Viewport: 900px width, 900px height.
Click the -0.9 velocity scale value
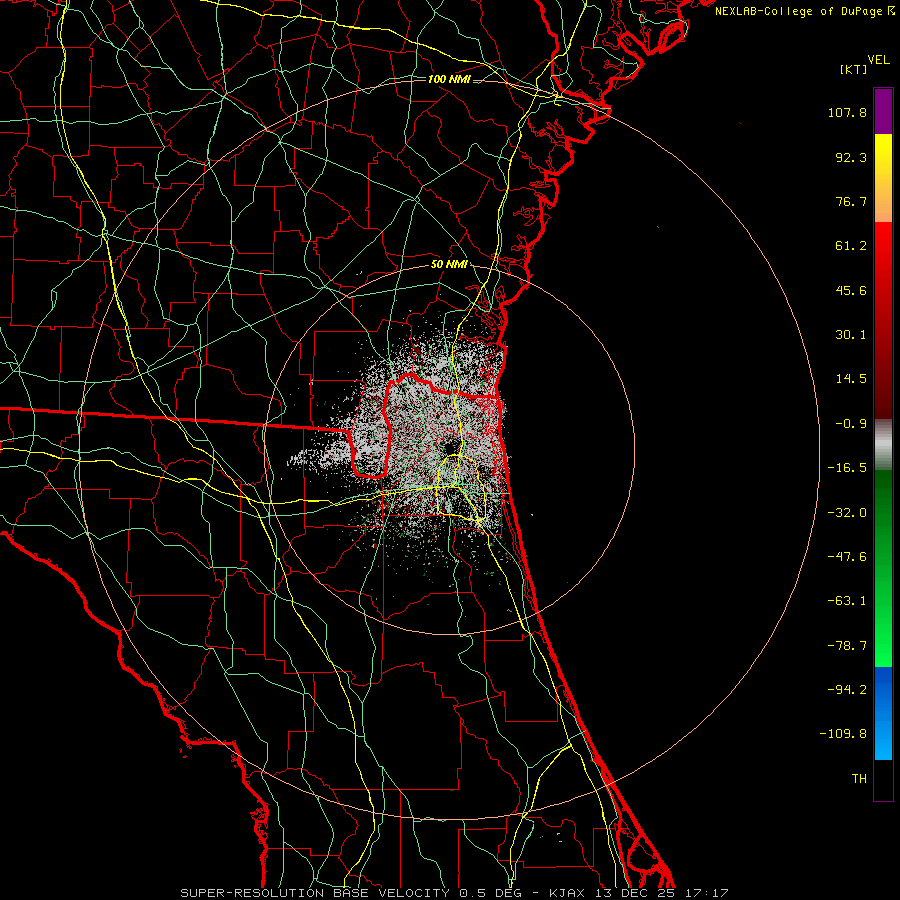tap(851, 424)
